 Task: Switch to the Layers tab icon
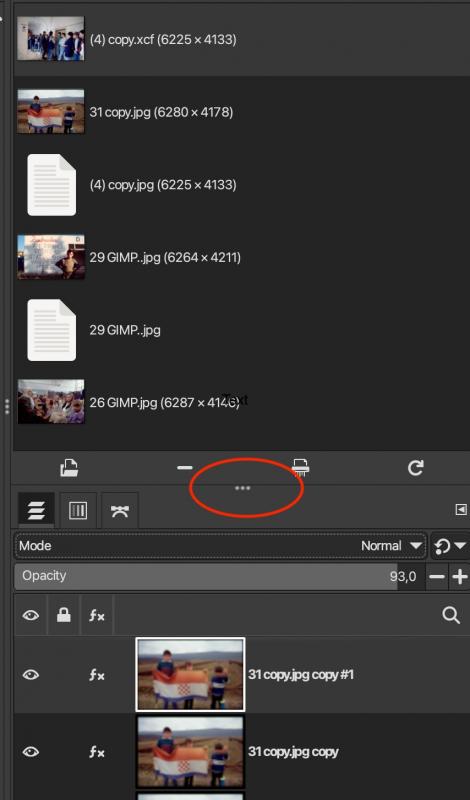coord(36,510)
